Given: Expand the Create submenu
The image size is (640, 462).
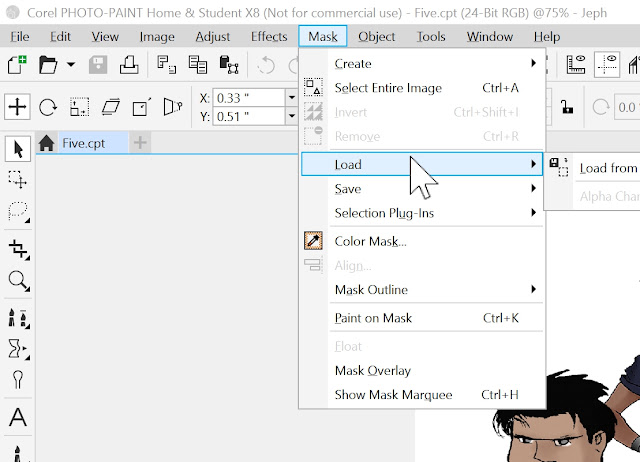Looking at the screenshot, I should (422, 64).
